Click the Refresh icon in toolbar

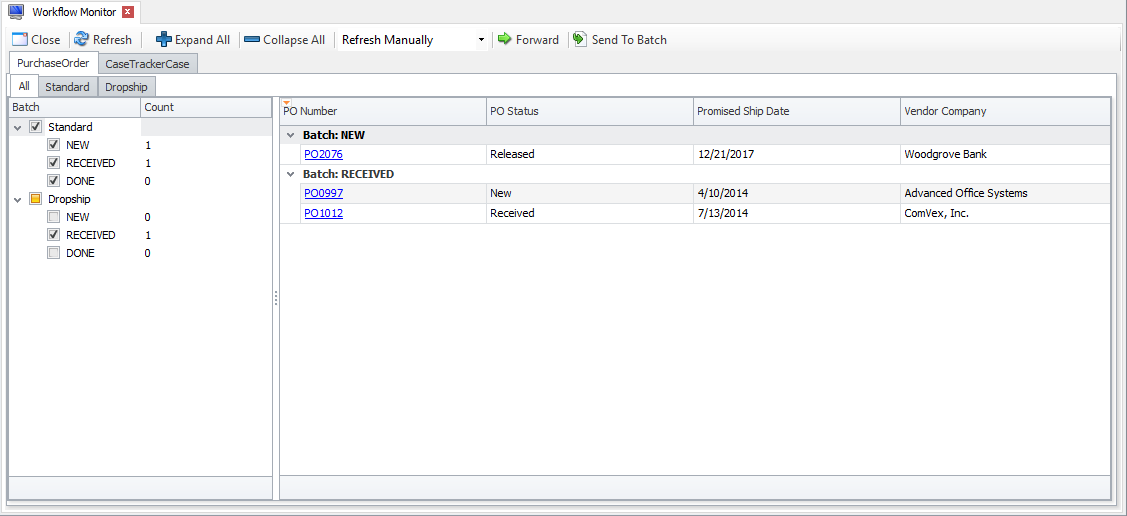(x=81, y=40)
